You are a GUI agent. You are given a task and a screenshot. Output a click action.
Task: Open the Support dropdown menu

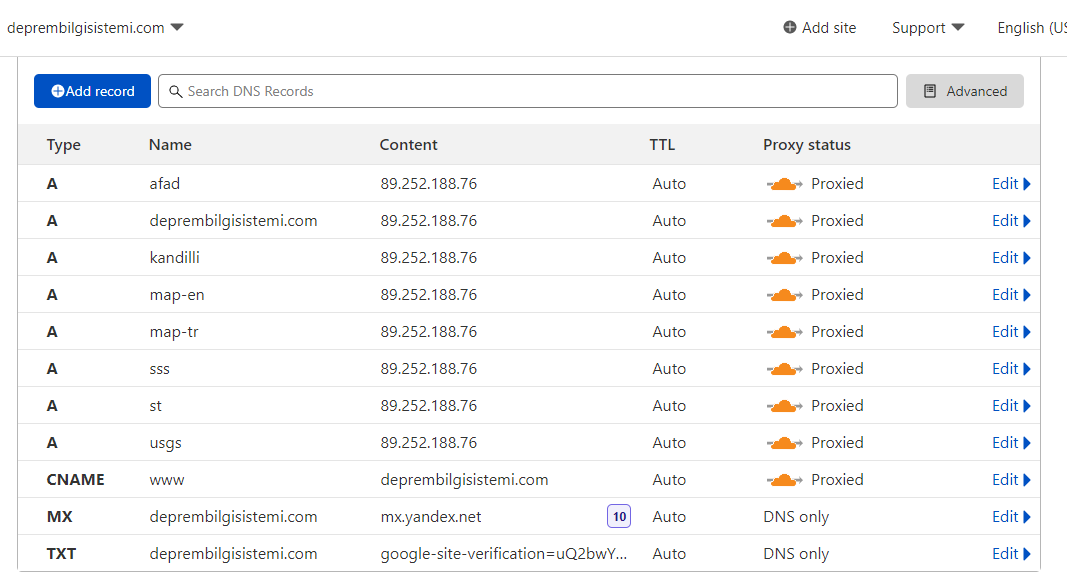(928, 28)
